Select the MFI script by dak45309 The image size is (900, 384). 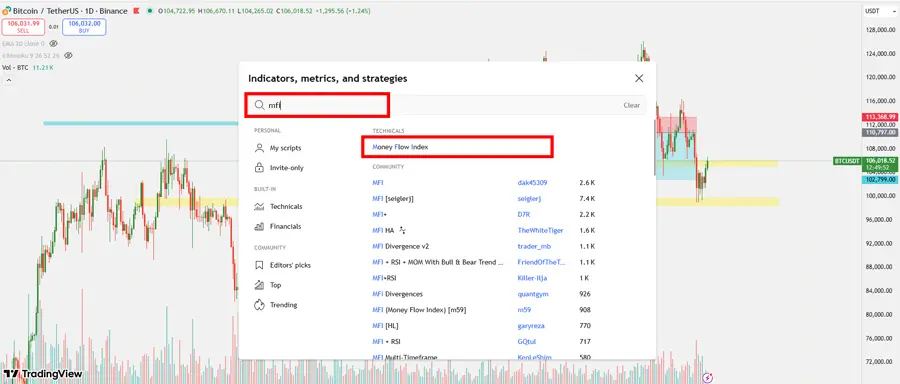(378, 183)
